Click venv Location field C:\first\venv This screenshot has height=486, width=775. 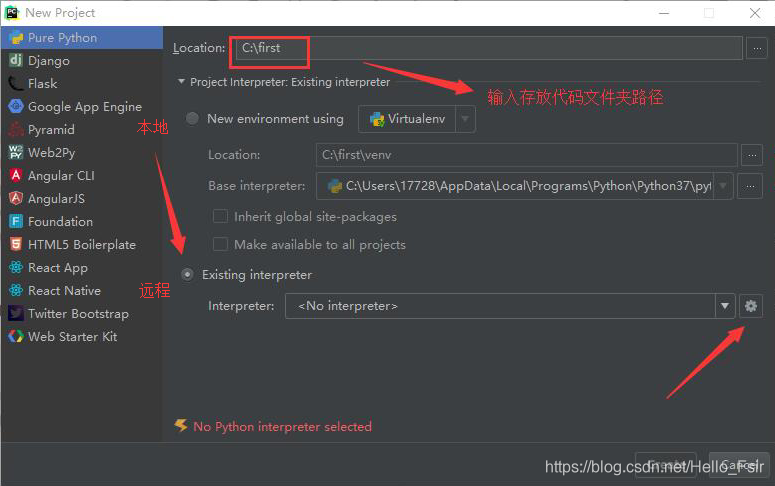[526, 155]
